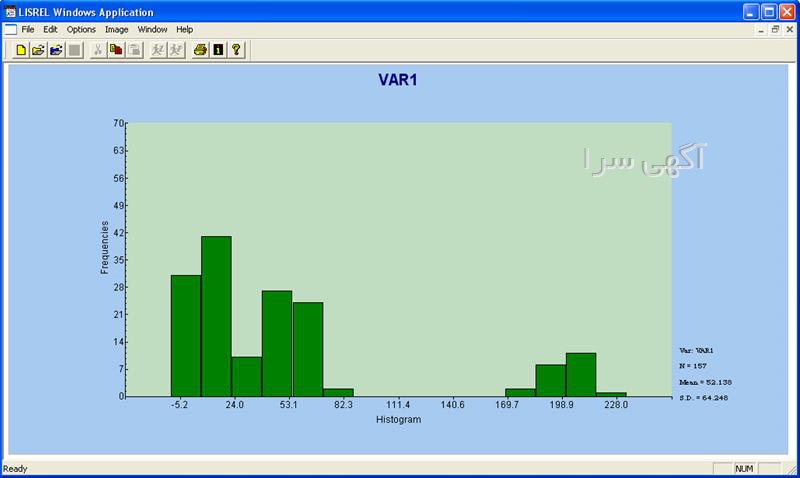The height and width of the screenshot is (478, 800).
Task: Click the NUM status bar indicator
Action: click(x=744, y=468)
